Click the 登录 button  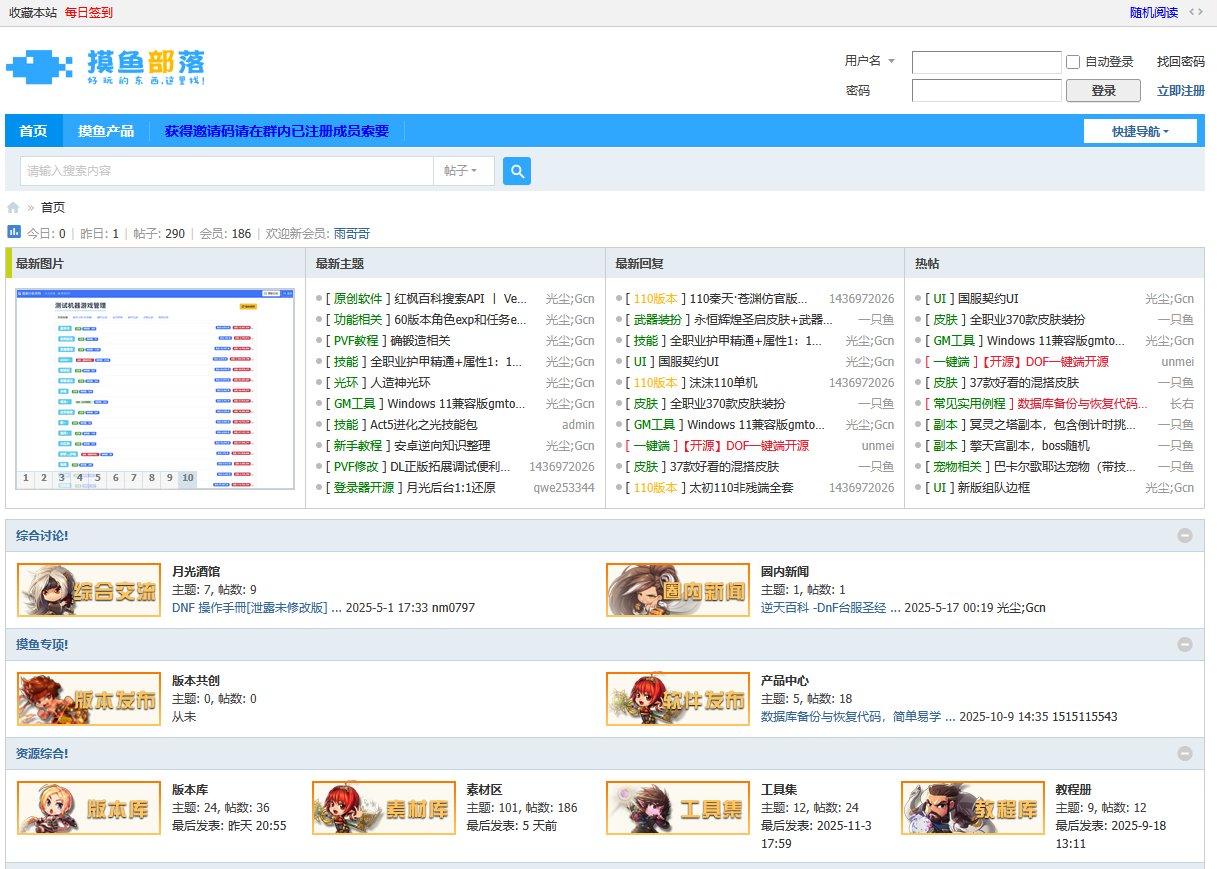click(x=1102, y=90)
